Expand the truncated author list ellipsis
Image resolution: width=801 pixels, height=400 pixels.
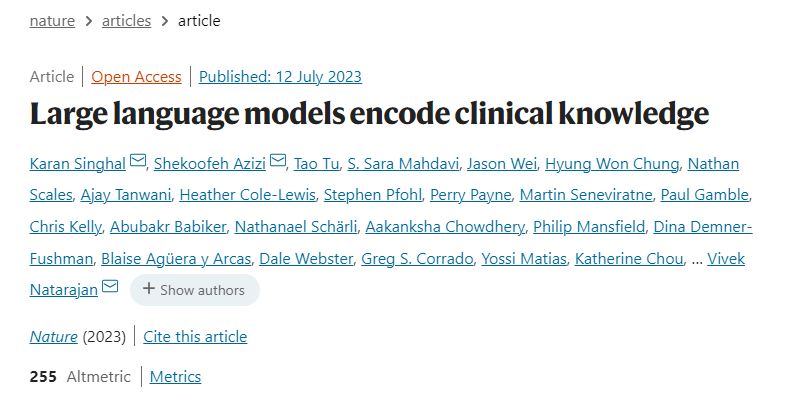click(696, 259)
